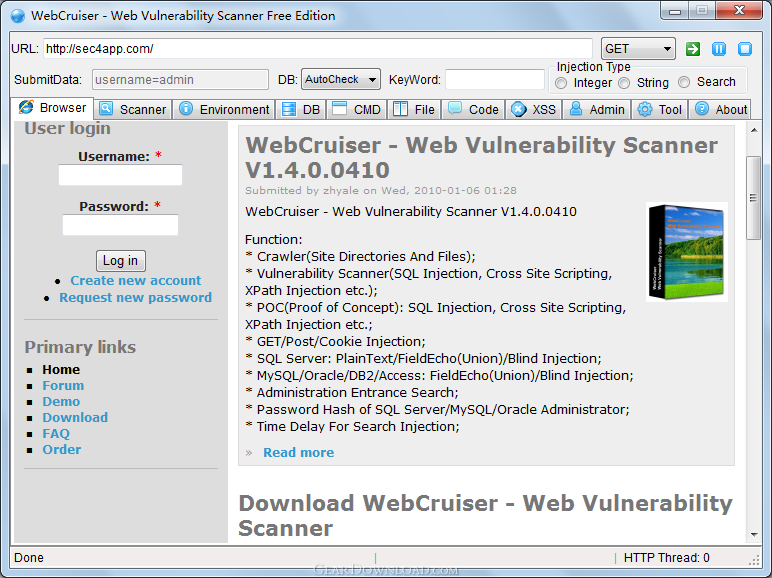772x578 pixels.
Task: Open the FAQ link
Action: coord(56,434)
